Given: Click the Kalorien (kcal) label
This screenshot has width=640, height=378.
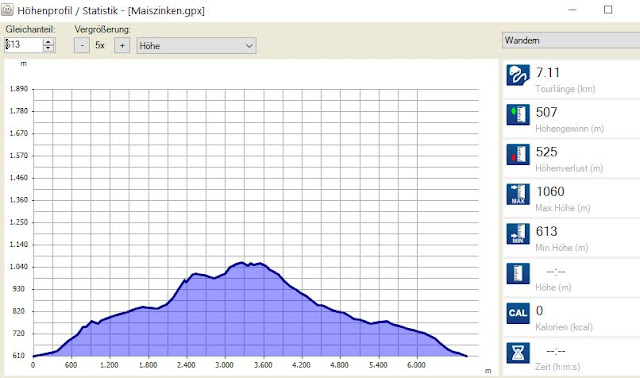Looking at the screenshot, I should coord(564,327).
